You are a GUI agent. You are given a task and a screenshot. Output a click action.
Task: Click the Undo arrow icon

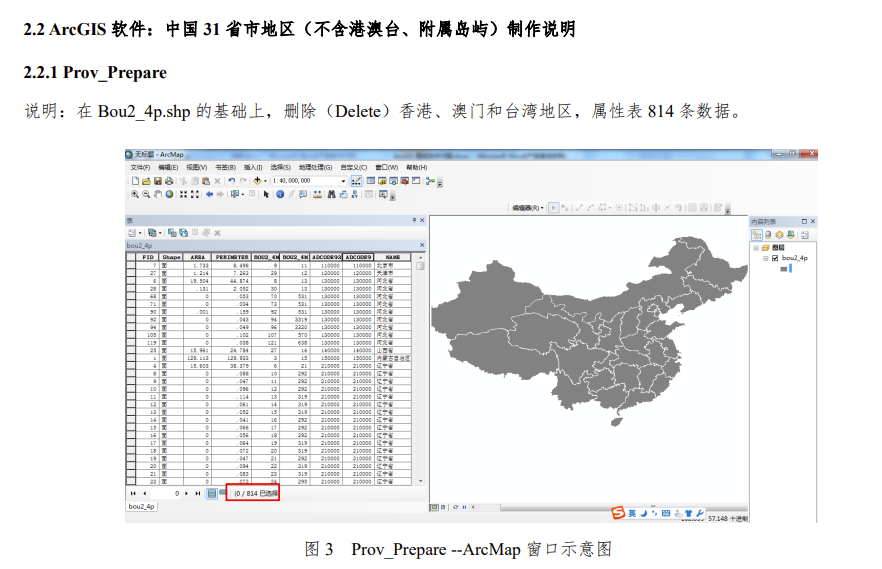point(231,181)
